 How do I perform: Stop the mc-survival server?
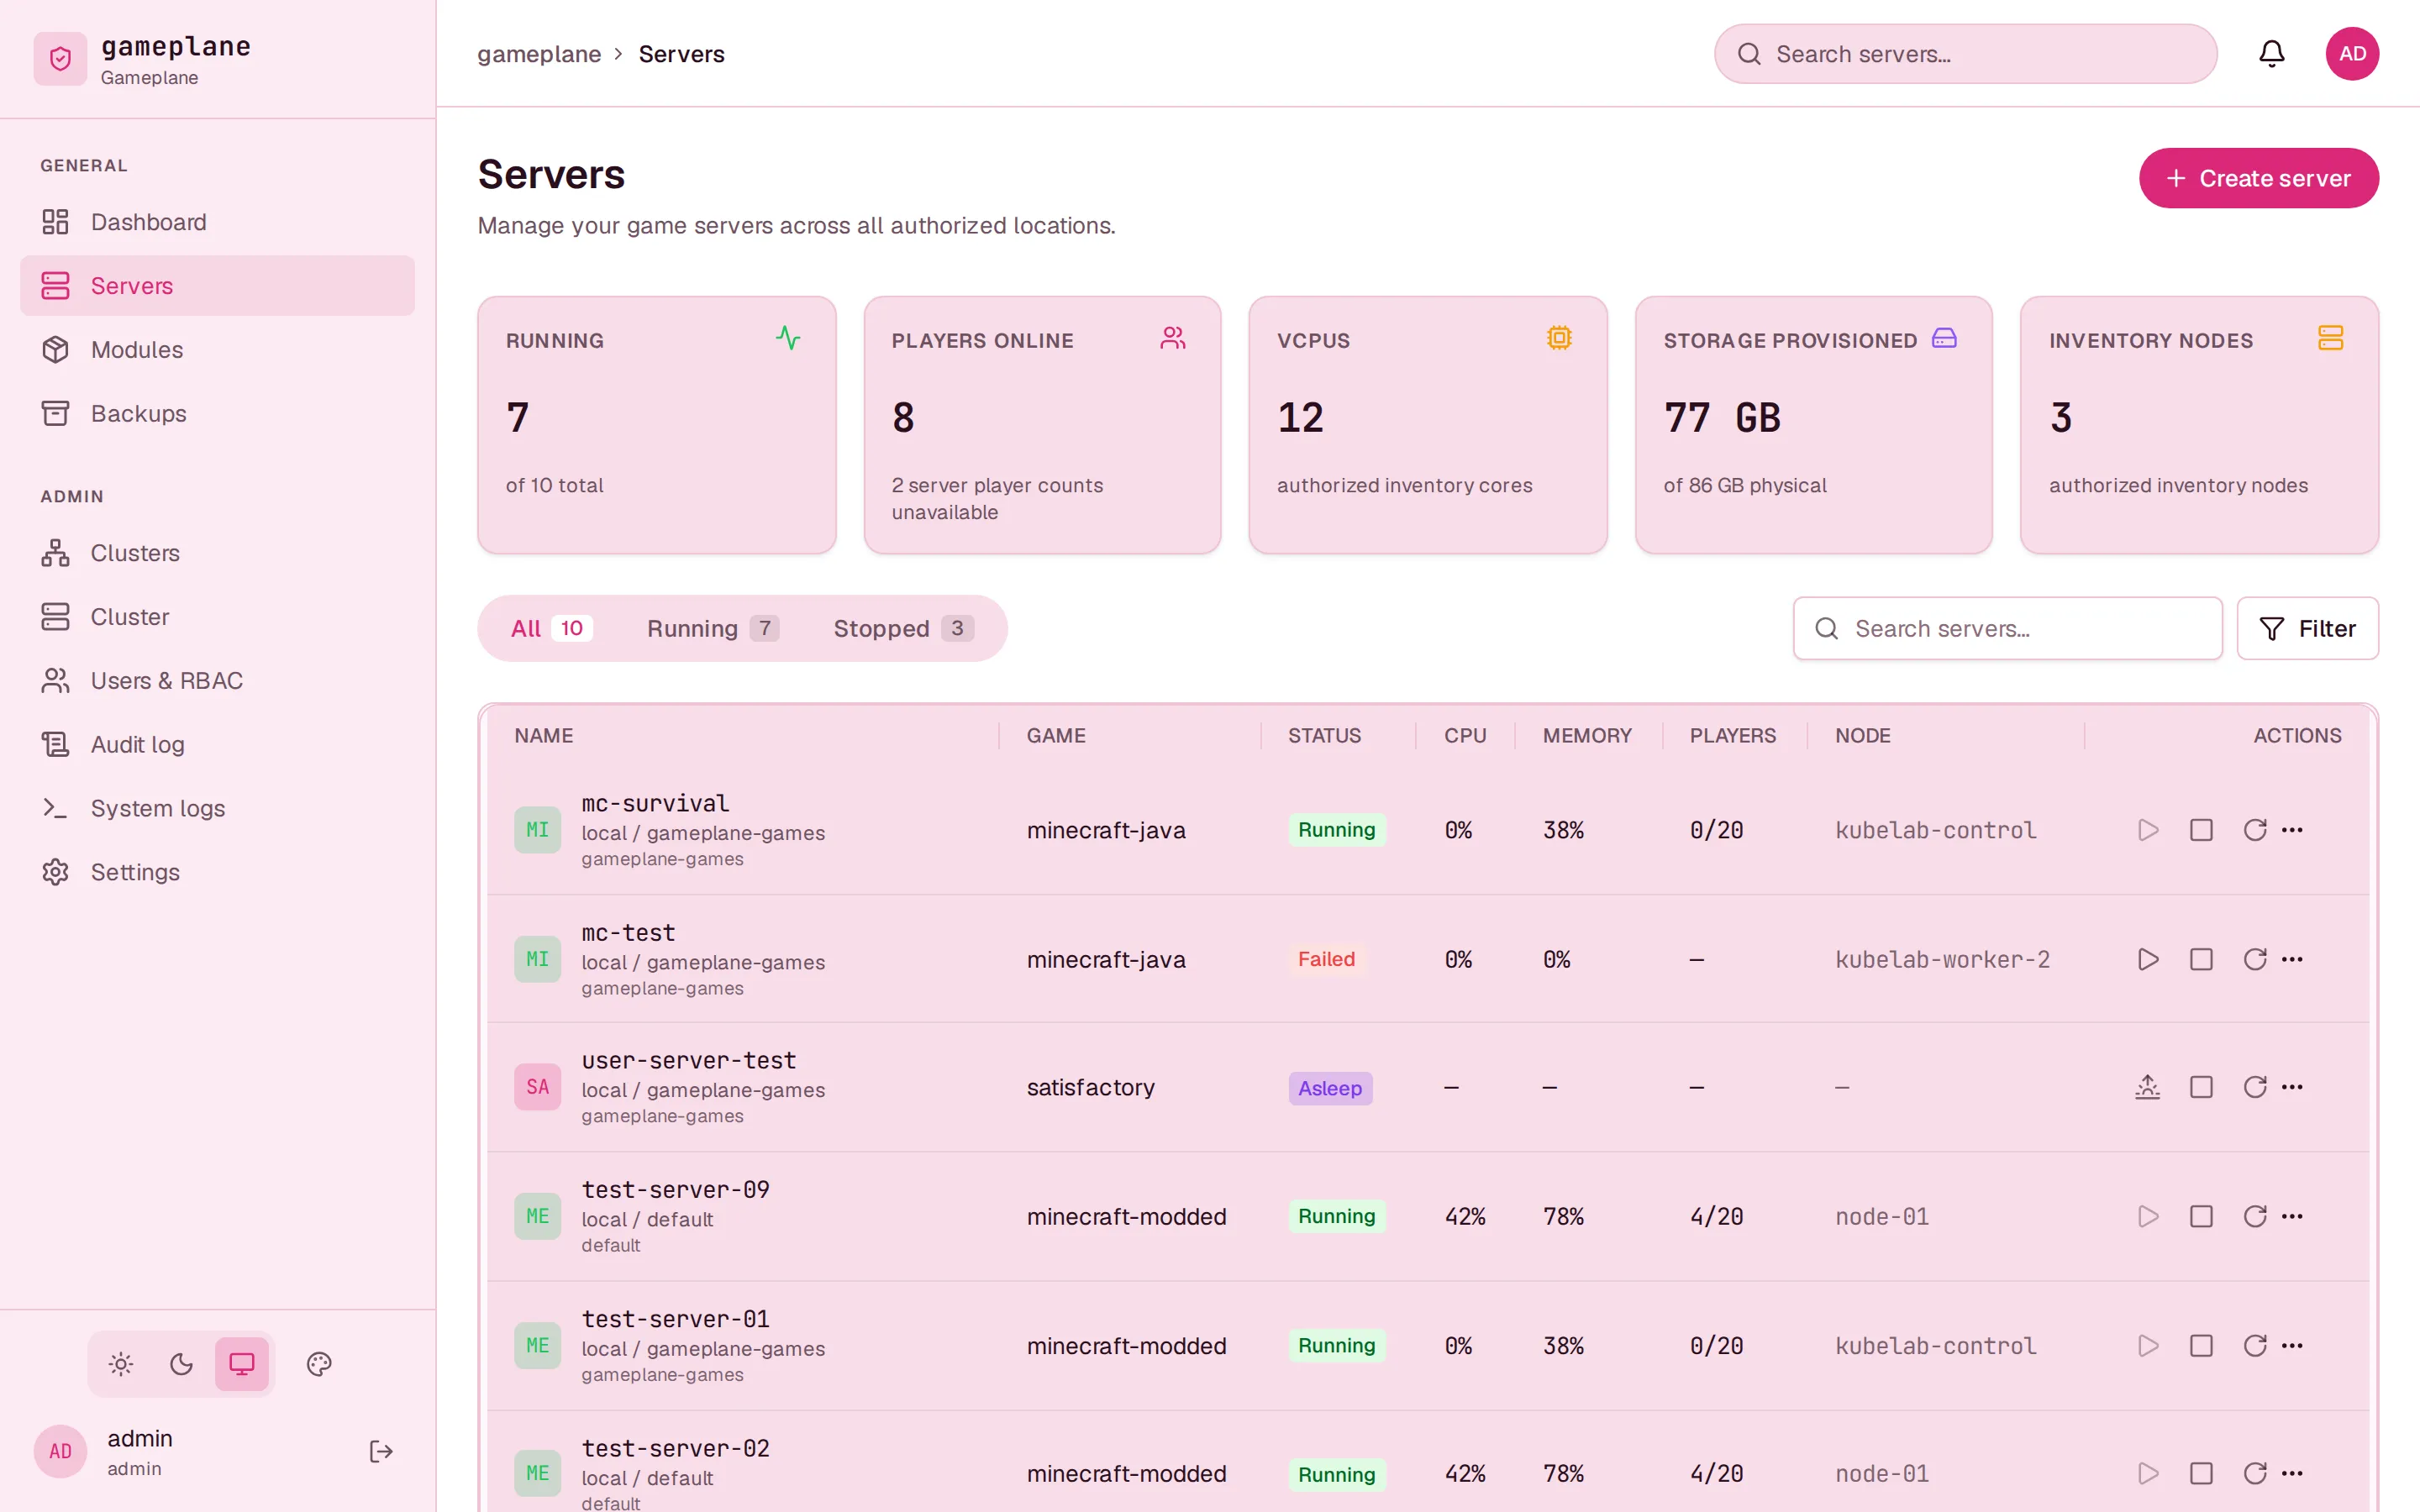(2201, 830)
